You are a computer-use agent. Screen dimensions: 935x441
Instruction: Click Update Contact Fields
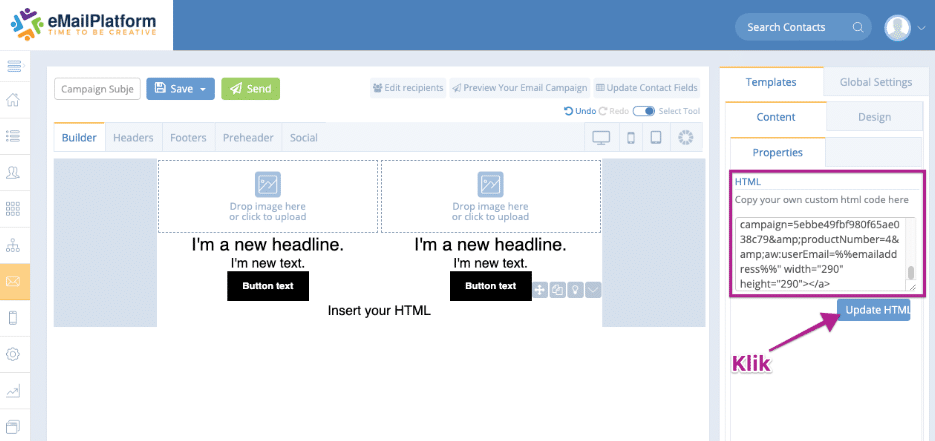646,88
